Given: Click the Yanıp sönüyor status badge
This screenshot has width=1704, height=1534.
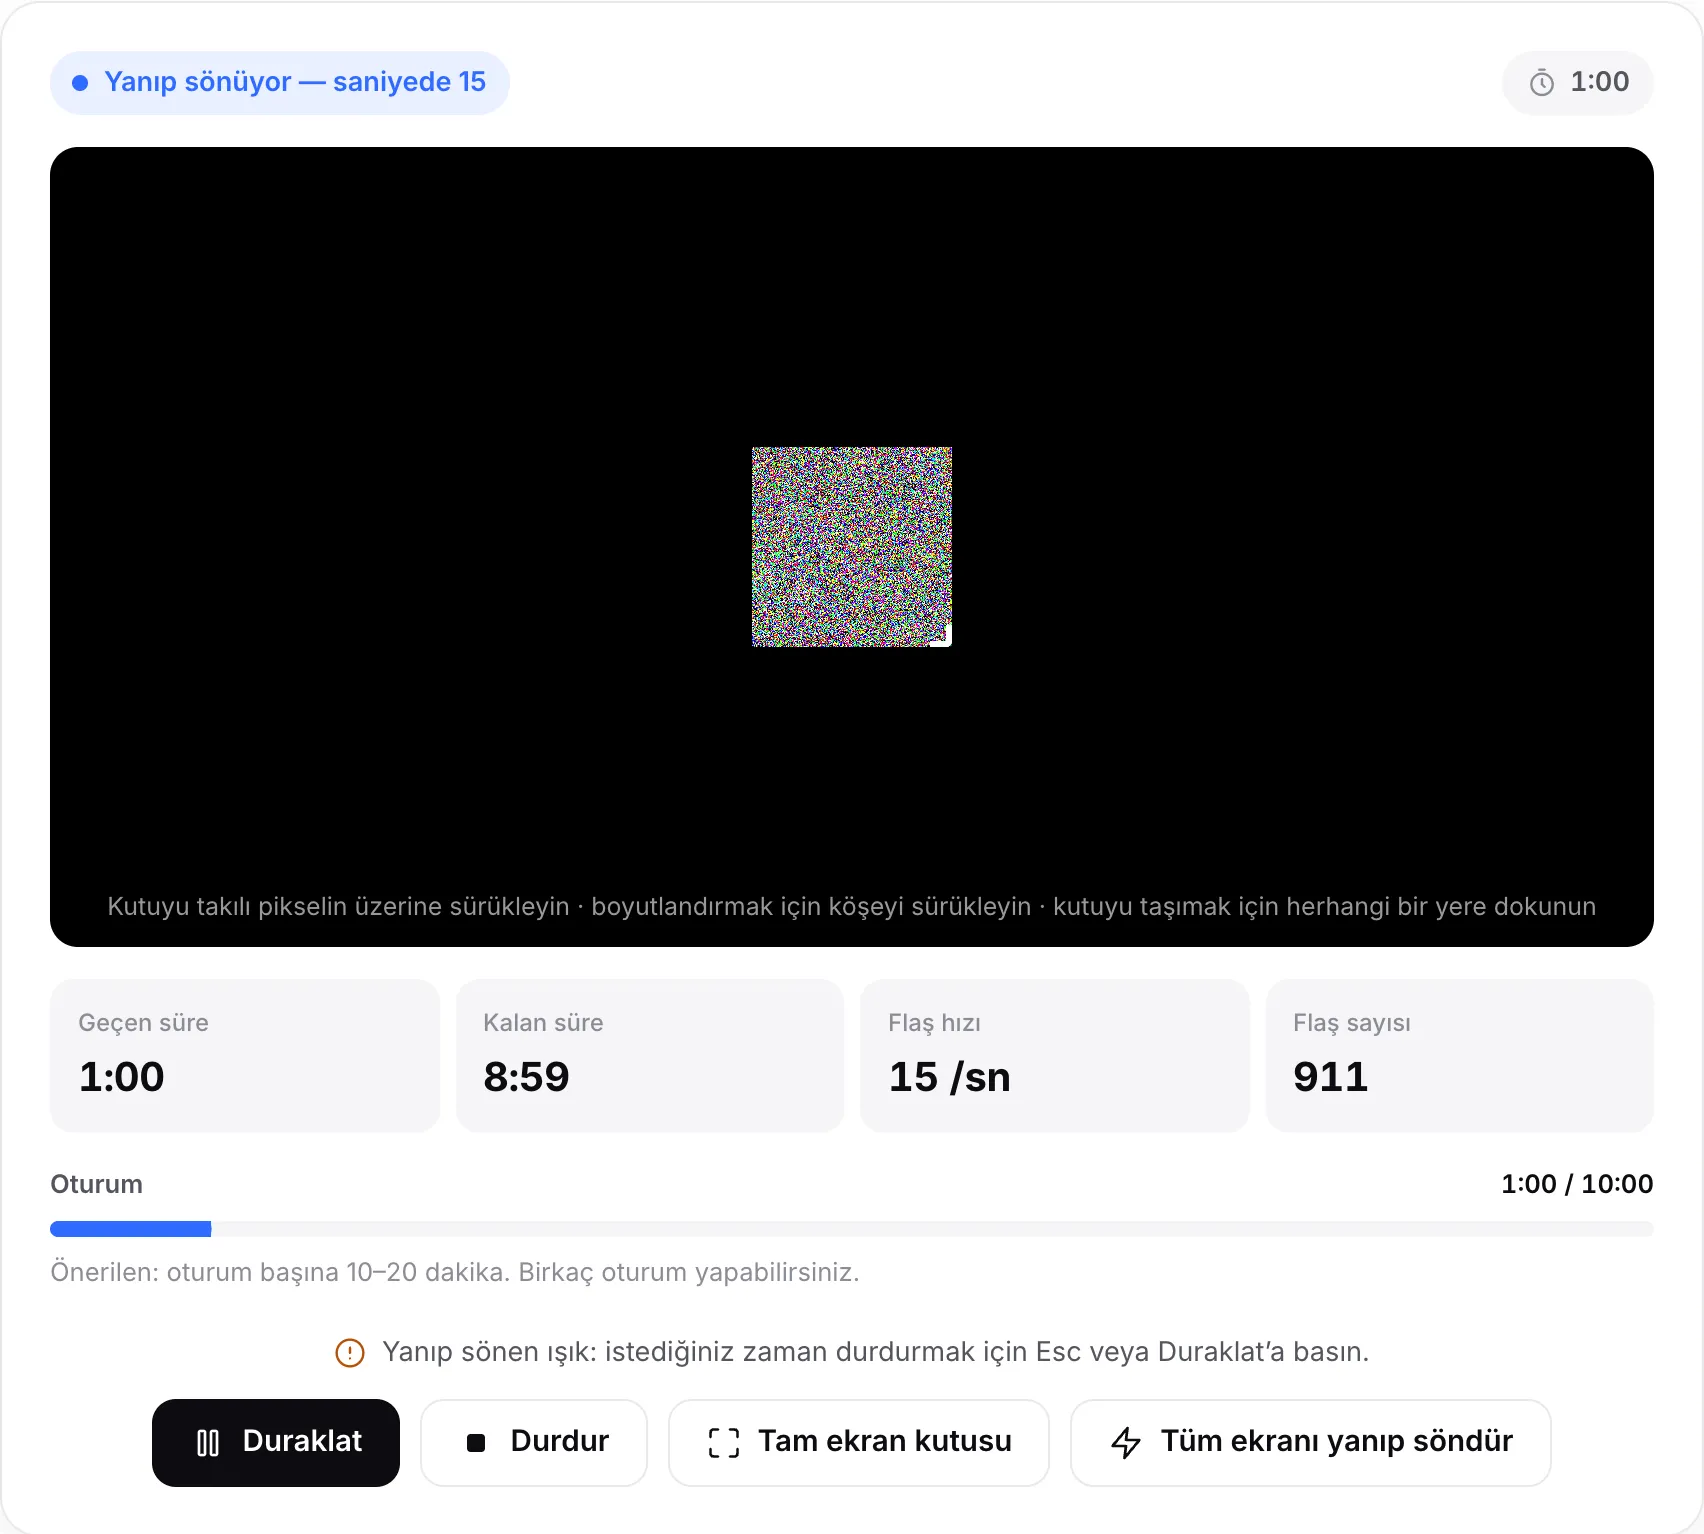Looking at the screenshot, I should pos(280,83).
